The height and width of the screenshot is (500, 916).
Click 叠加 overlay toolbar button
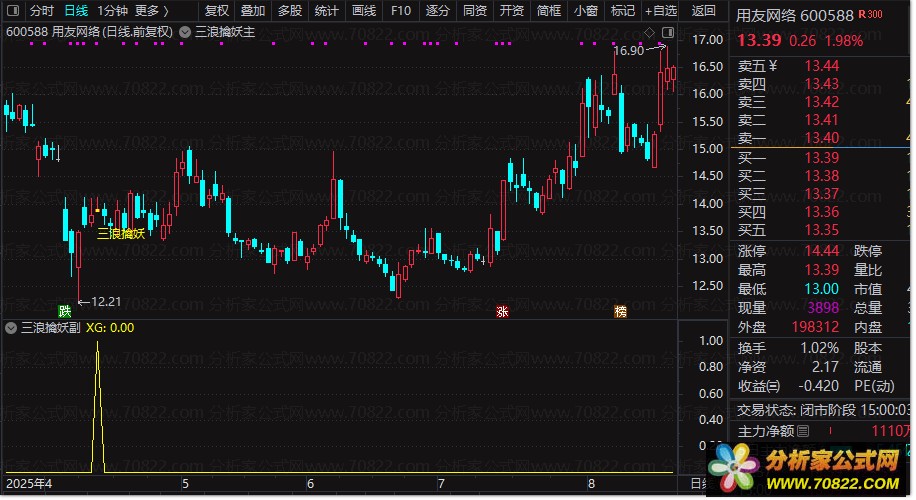point(253,11)
